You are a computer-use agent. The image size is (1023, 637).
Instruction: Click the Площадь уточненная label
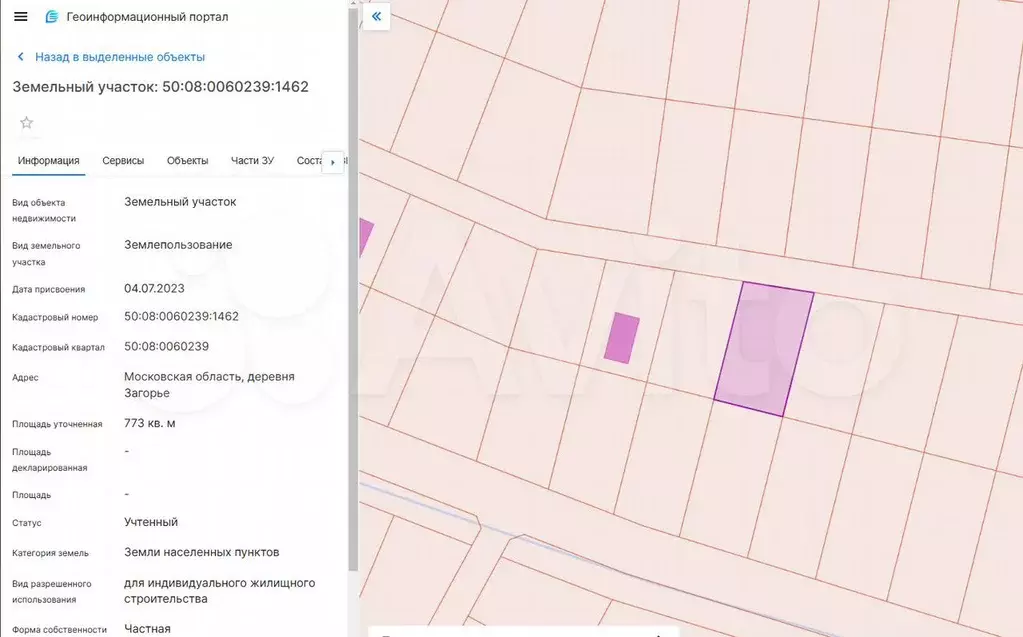pos(57,424)
